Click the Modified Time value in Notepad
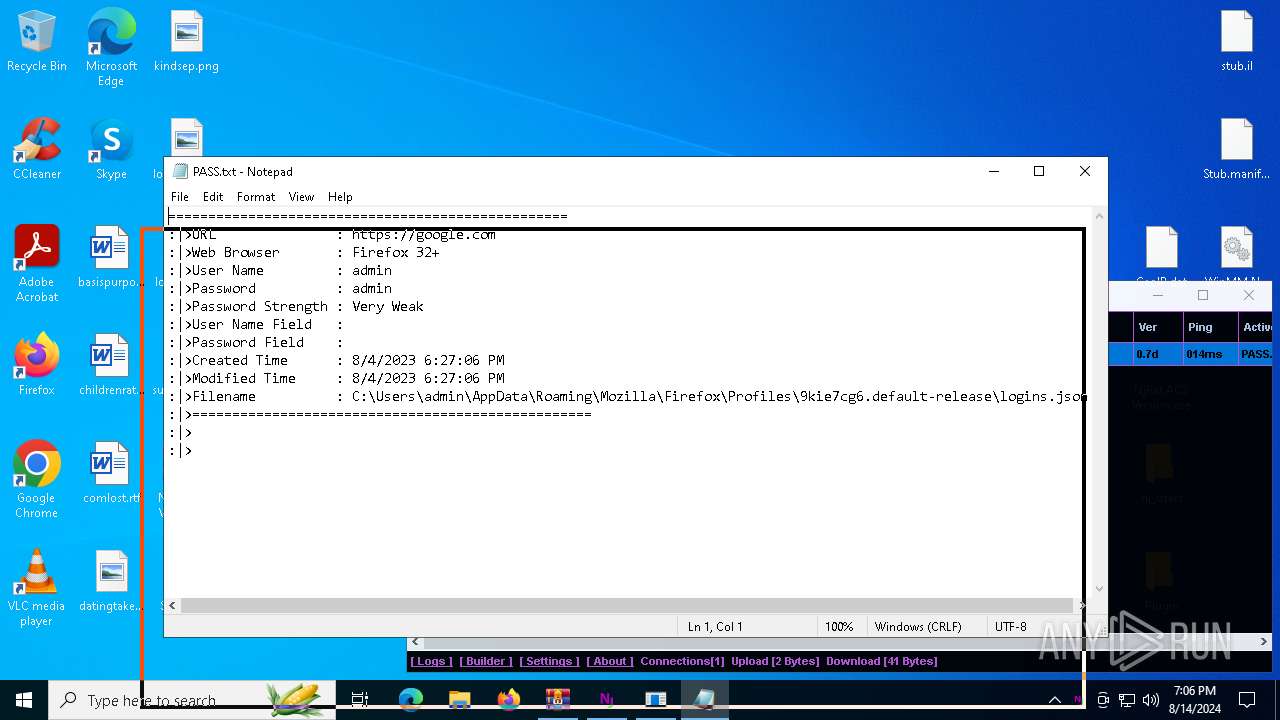This screenshot has height=720, width=1280. tap(428, 378)
